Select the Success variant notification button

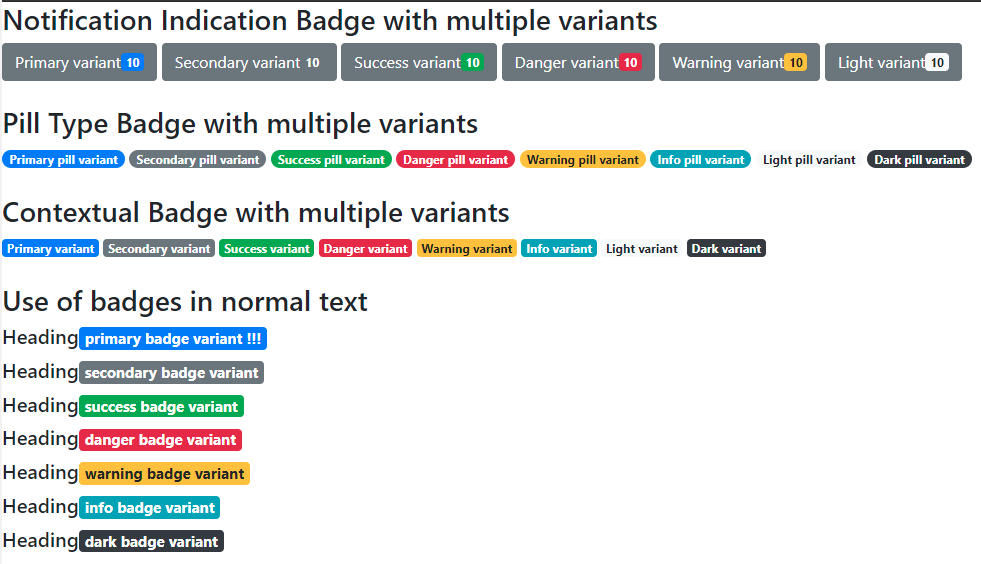point(418,62)
